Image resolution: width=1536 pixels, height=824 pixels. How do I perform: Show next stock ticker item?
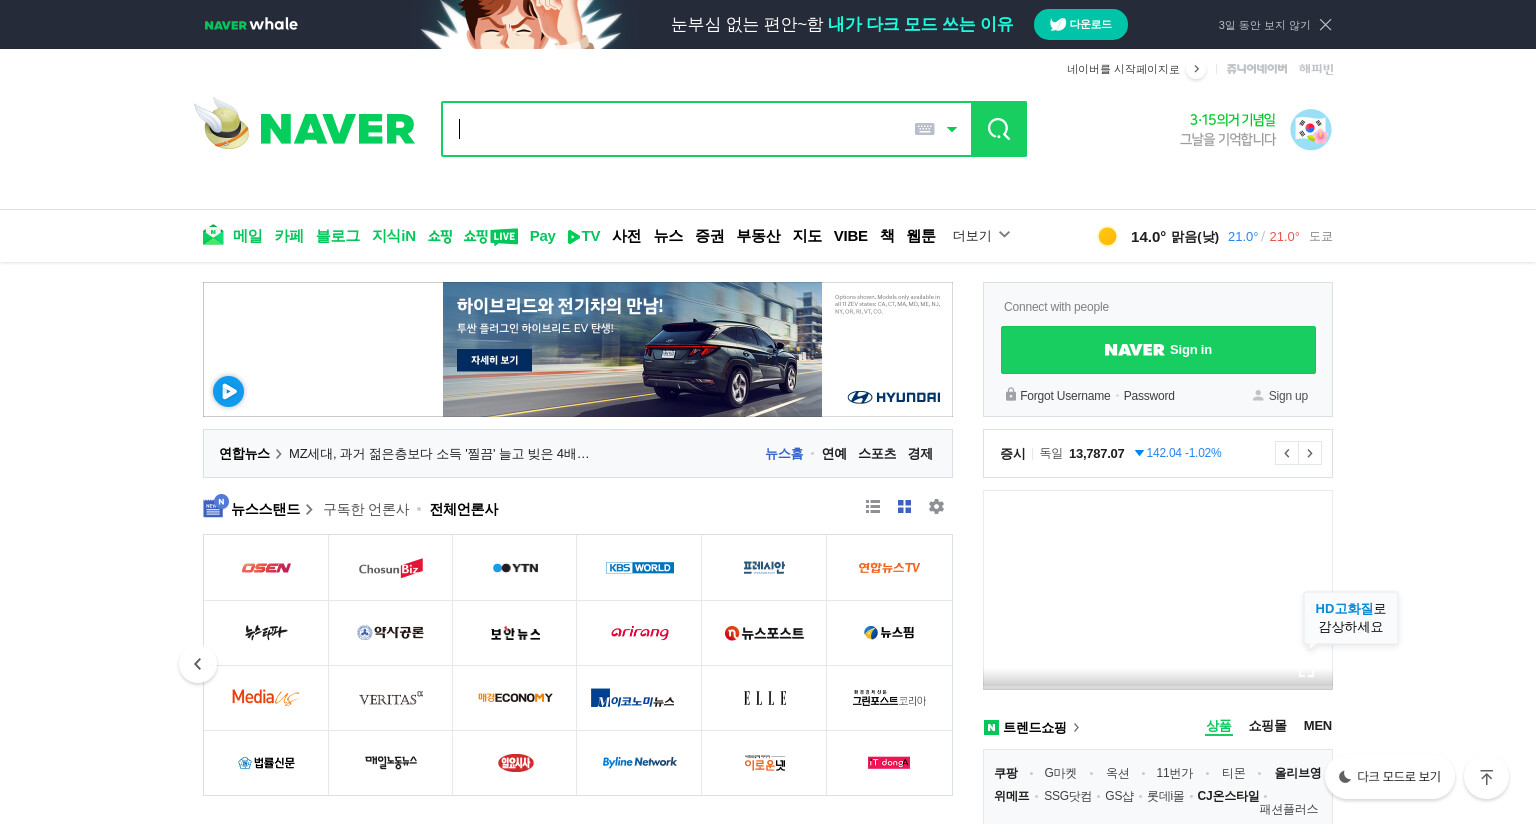click(x=1310, y=453)
